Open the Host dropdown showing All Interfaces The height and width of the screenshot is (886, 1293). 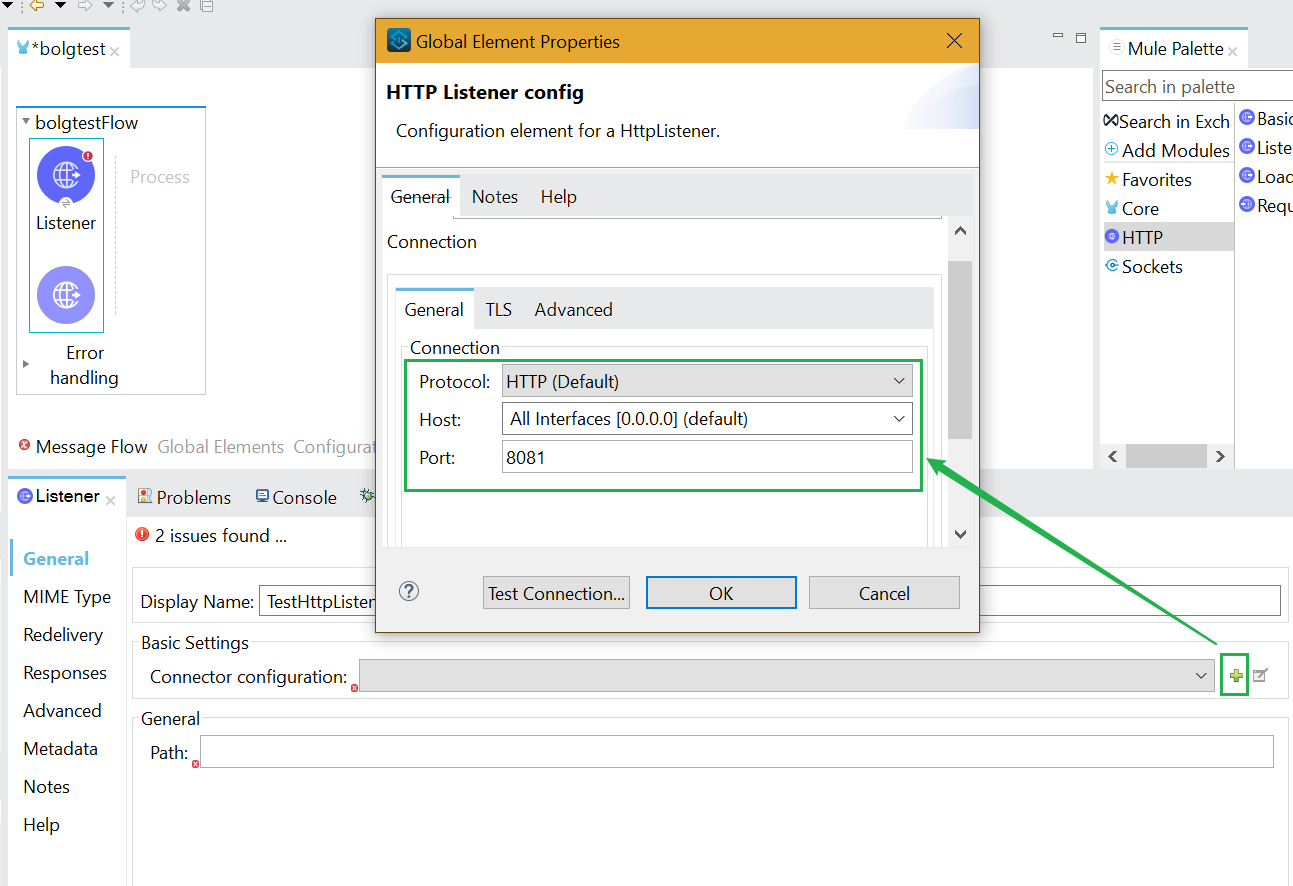click(707, 418)
